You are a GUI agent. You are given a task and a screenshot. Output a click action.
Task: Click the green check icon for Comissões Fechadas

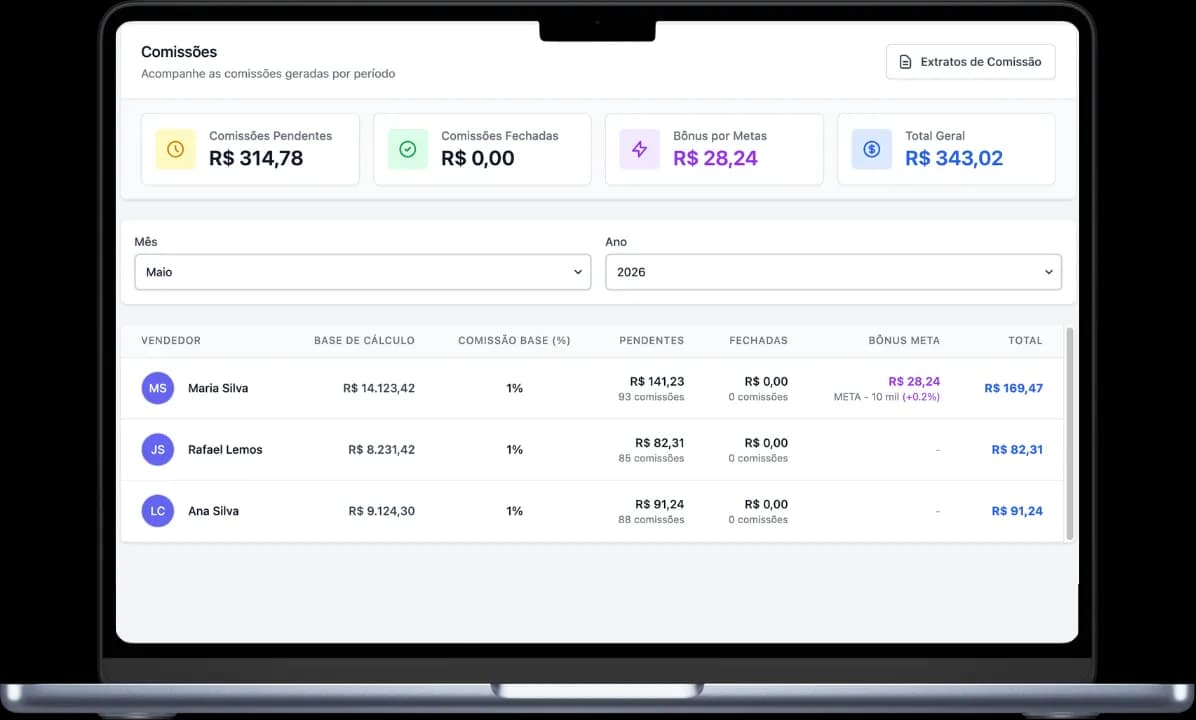407,149
